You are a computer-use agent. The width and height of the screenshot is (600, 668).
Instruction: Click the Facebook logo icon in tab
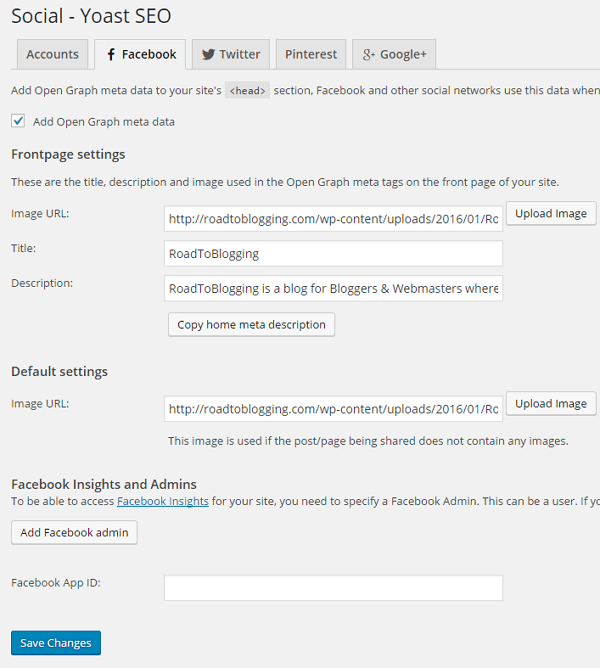tap(111, 55)
